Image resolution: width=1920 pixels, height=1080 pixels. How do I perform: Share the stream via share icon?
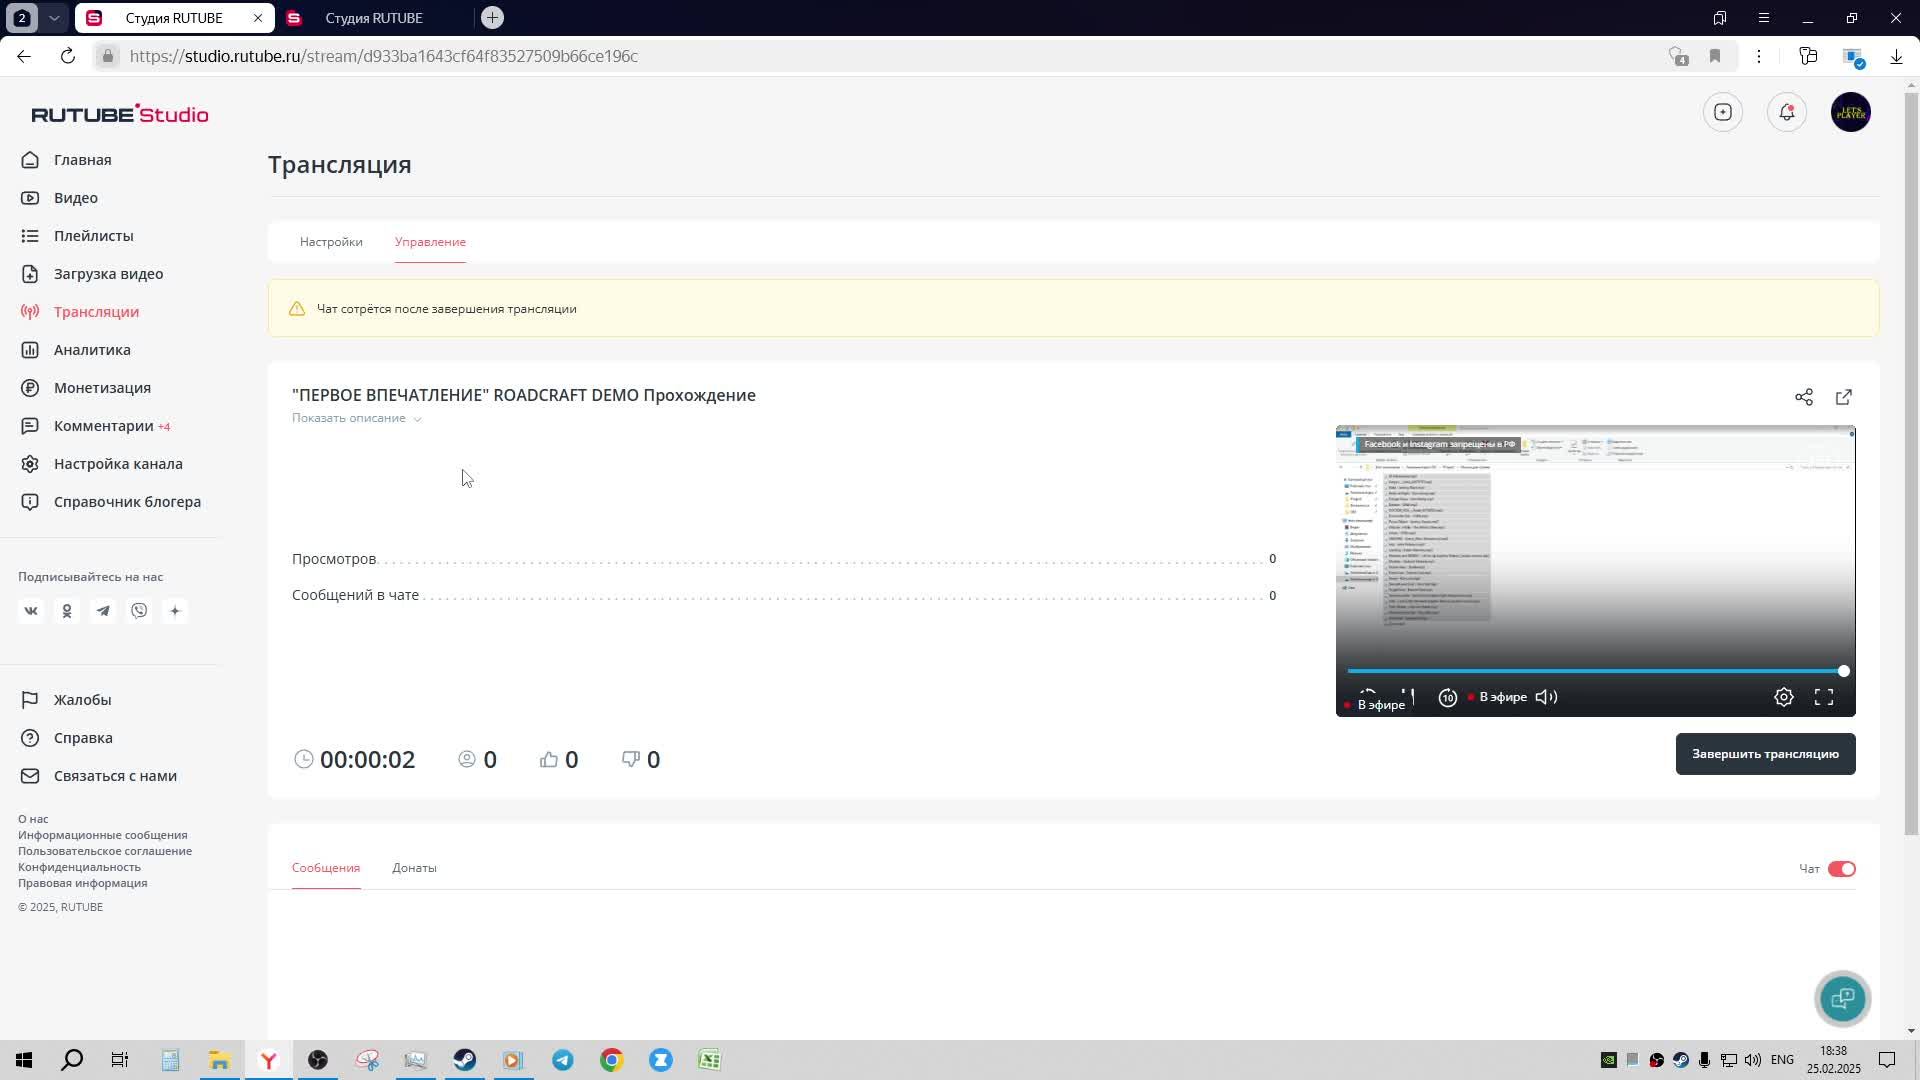tap(1804, 397)
